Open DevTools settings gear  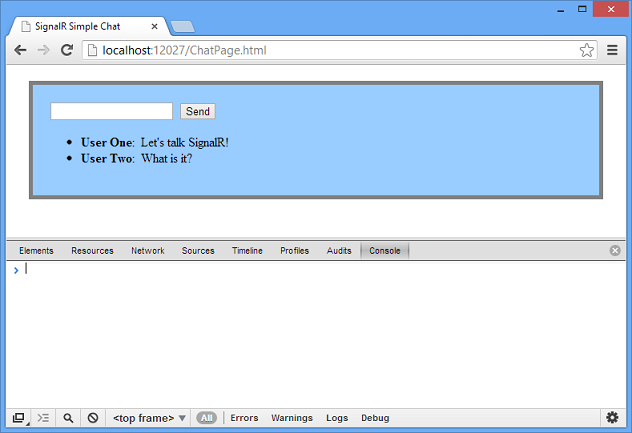tap(612, 417)
